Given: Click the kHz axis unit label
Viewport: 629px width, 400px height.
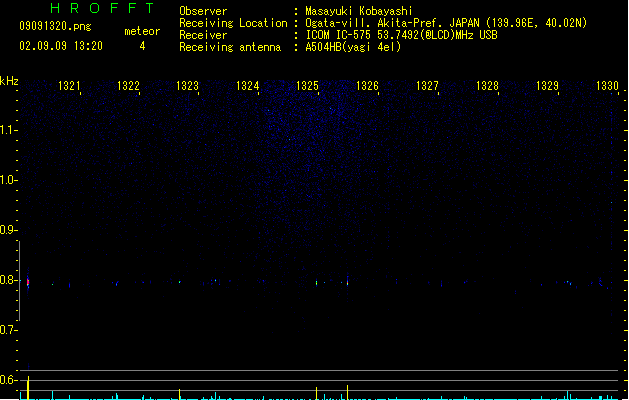Looking at the screenshot, I should tap(9, 81).
